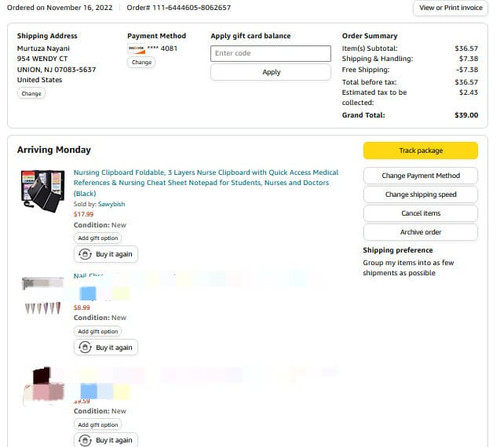500x447 pixels.
Task: Click the Change Payment Method button
Action: pyautogui.click(x=420, y=176)
